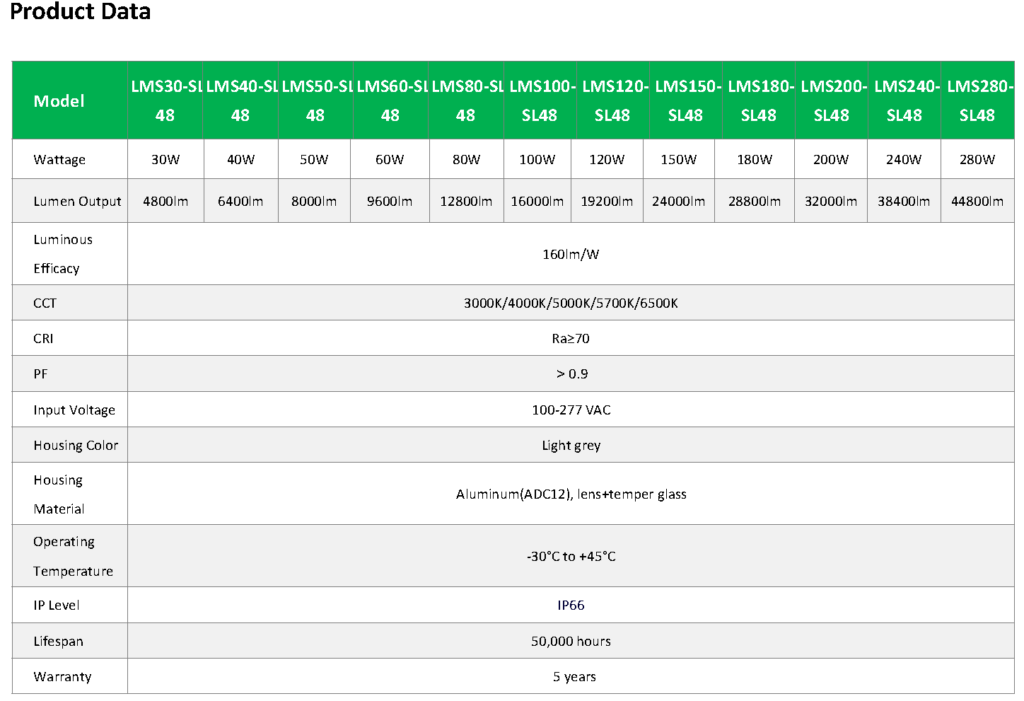Click the Light grey housing color value
The width and height of the screenshot is (1024, 701).
[570, 446]
